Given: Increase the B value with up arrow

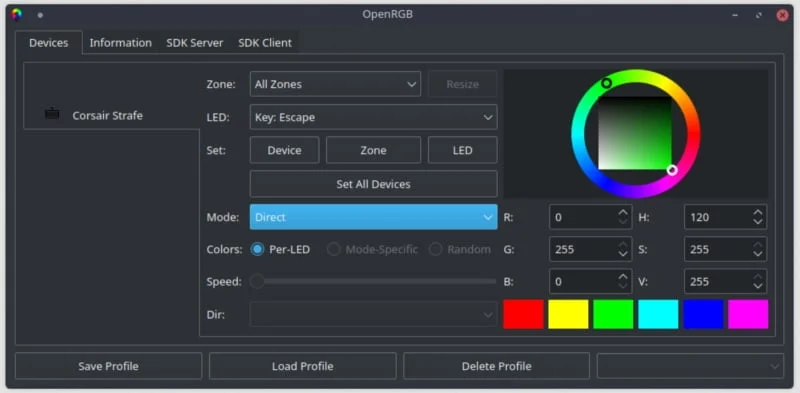Looking at the screenshot, I should pyautogui.click(x=623, y=277).
